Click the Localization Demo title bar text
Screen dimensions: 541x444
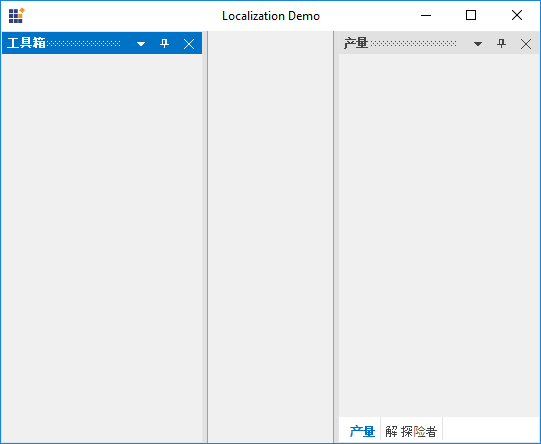[271, 16]
